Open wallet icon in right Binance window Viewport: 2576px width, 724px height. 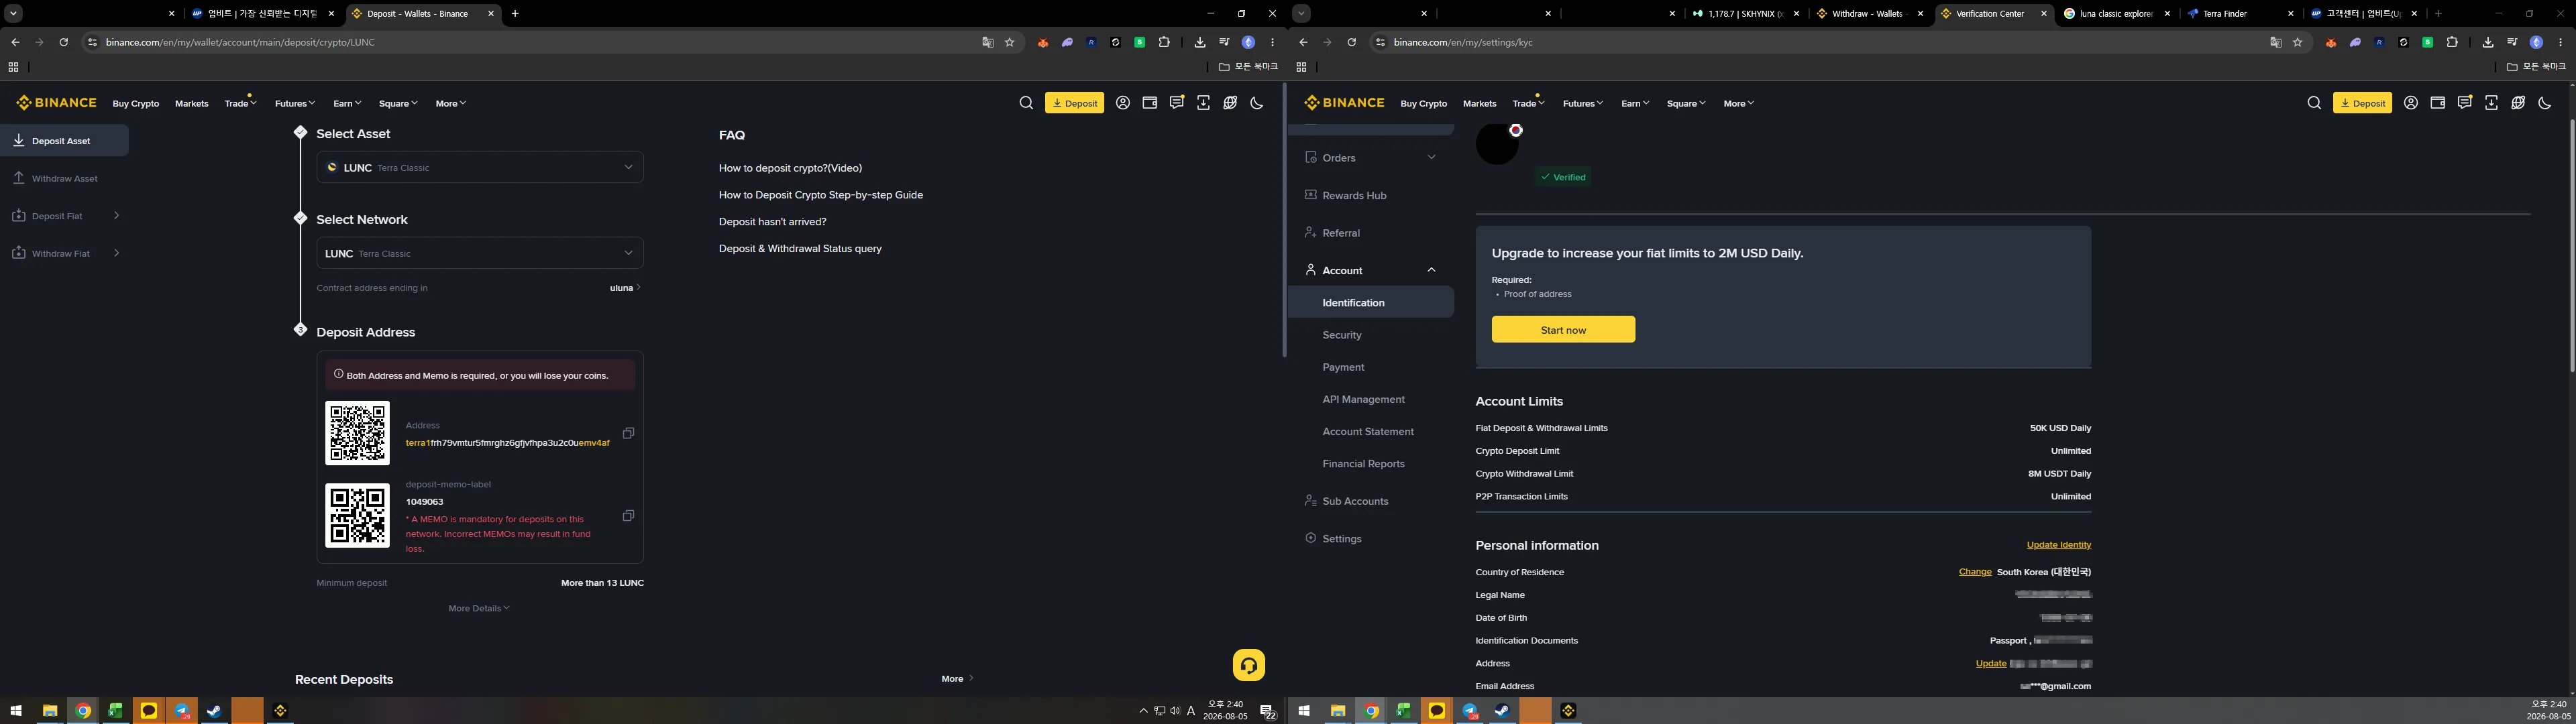pyautogui.click(x=2438, y=103)
